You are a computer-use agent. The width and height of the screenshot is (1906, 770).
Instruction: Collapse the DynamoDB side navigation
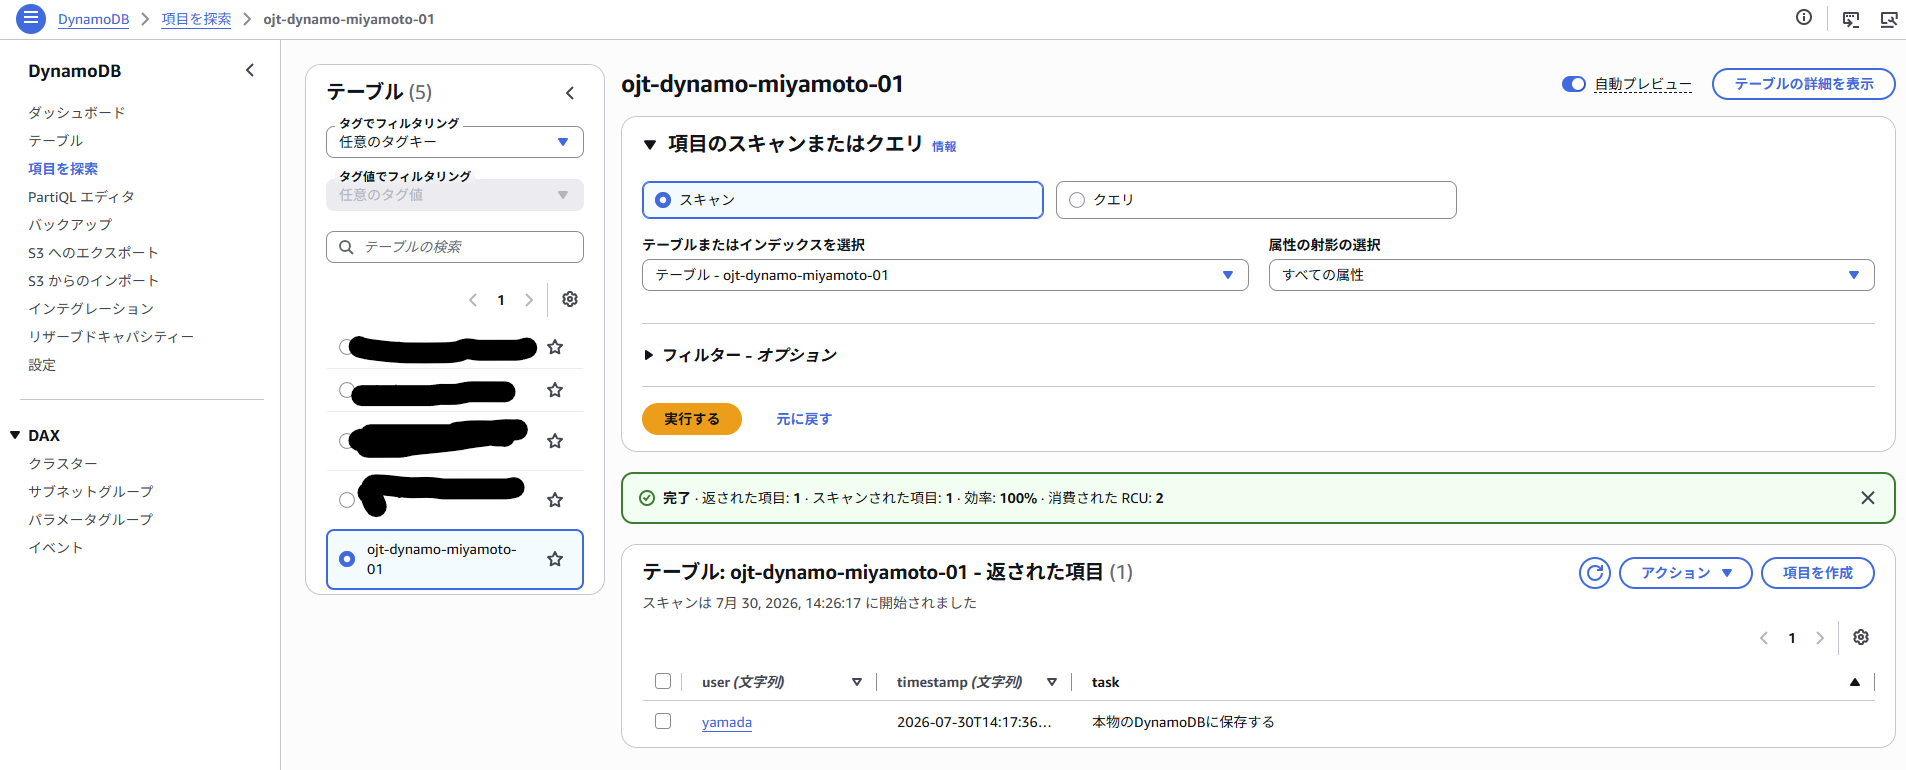tap(250, 70)
